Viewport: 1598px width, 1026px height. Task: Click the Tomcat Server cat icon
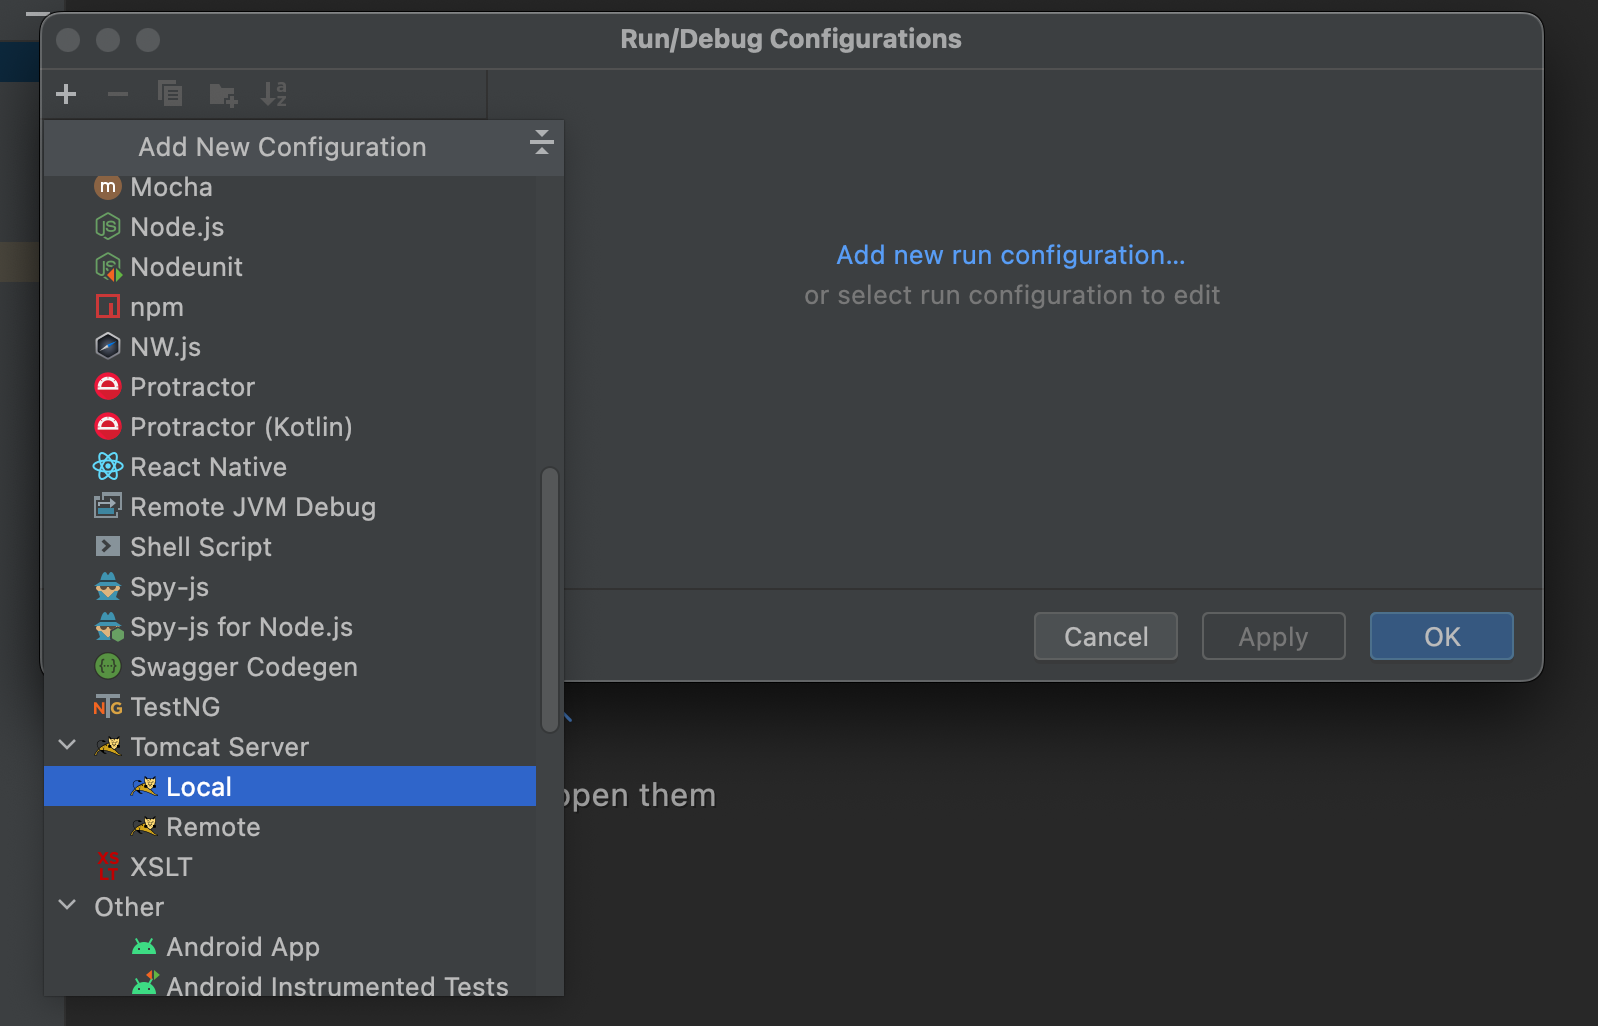pos(108,747)
